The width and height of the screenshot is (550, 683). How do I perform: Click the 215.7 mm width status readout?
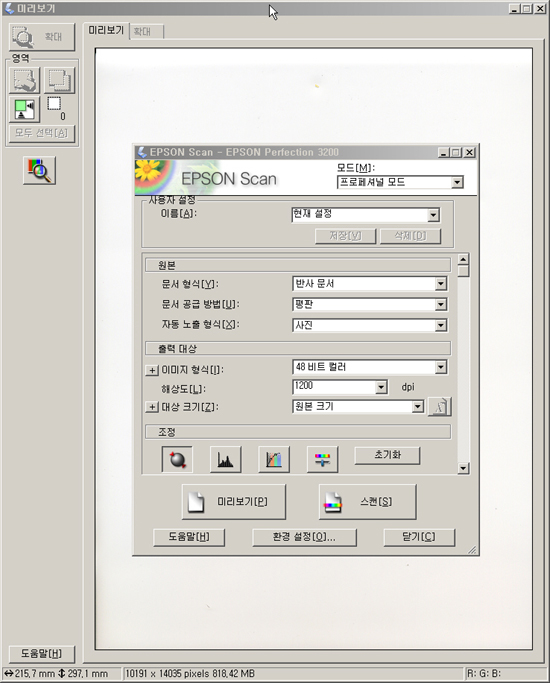click(x=30, y=673)
